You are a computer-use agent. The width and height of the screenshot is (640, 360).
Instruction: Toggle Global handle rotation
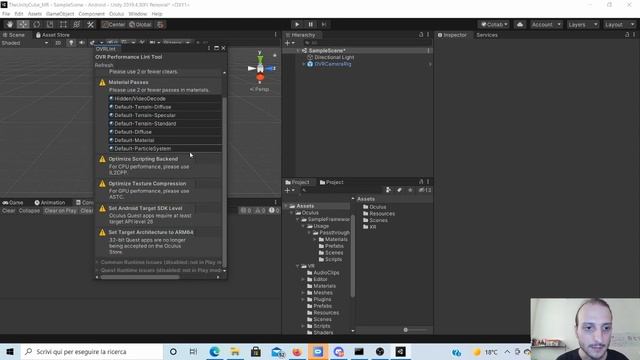140,24
